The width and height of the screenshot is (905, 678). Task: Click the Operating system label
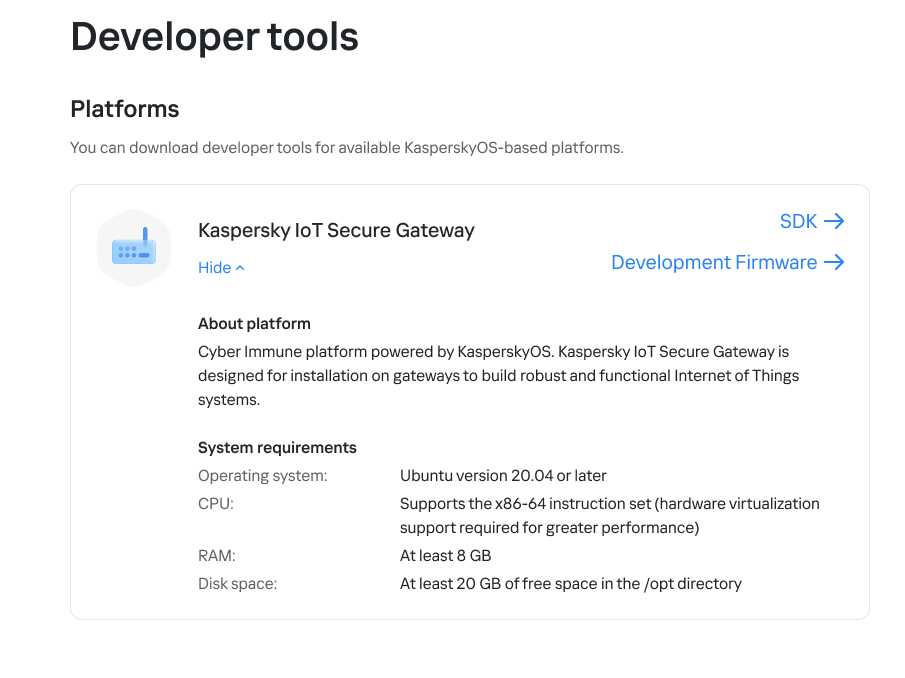[x=262, y=475]
